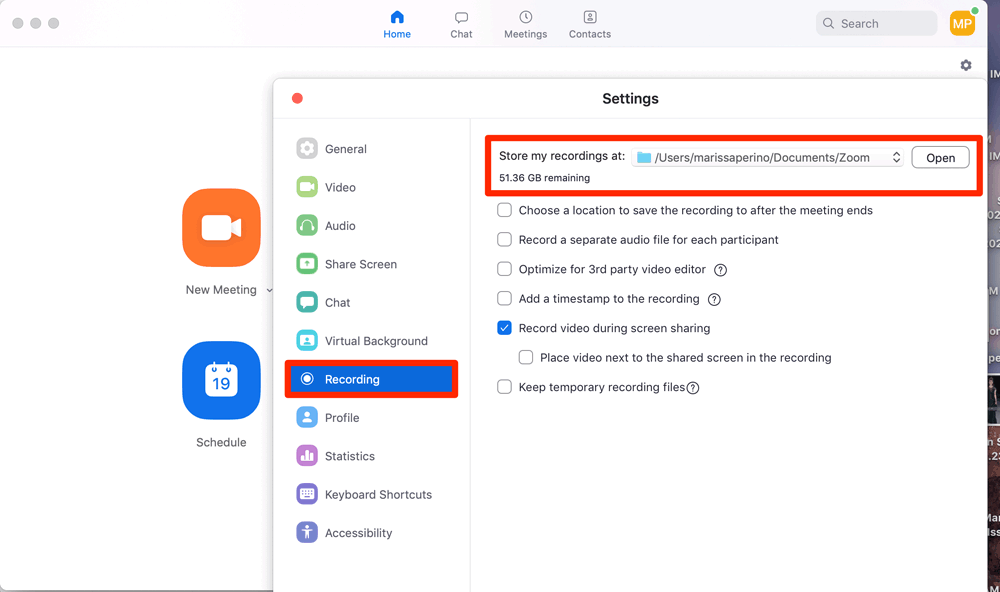Image resolution: width=1000 pixels, height=592 pixels.
Task: Enable Record a separate audio file per participant
Action: point(504,239)
